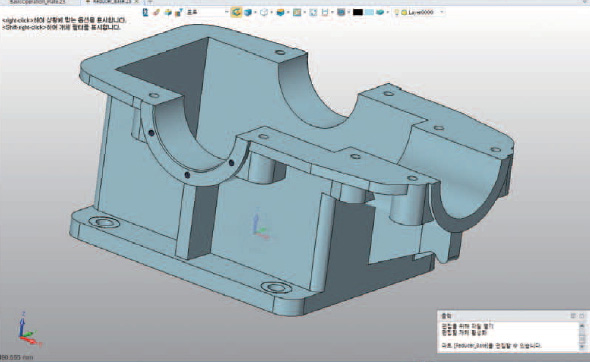590x362 pixels.
Task: Expand the Layer0000 layer dropdown
Action: (442, 12)
